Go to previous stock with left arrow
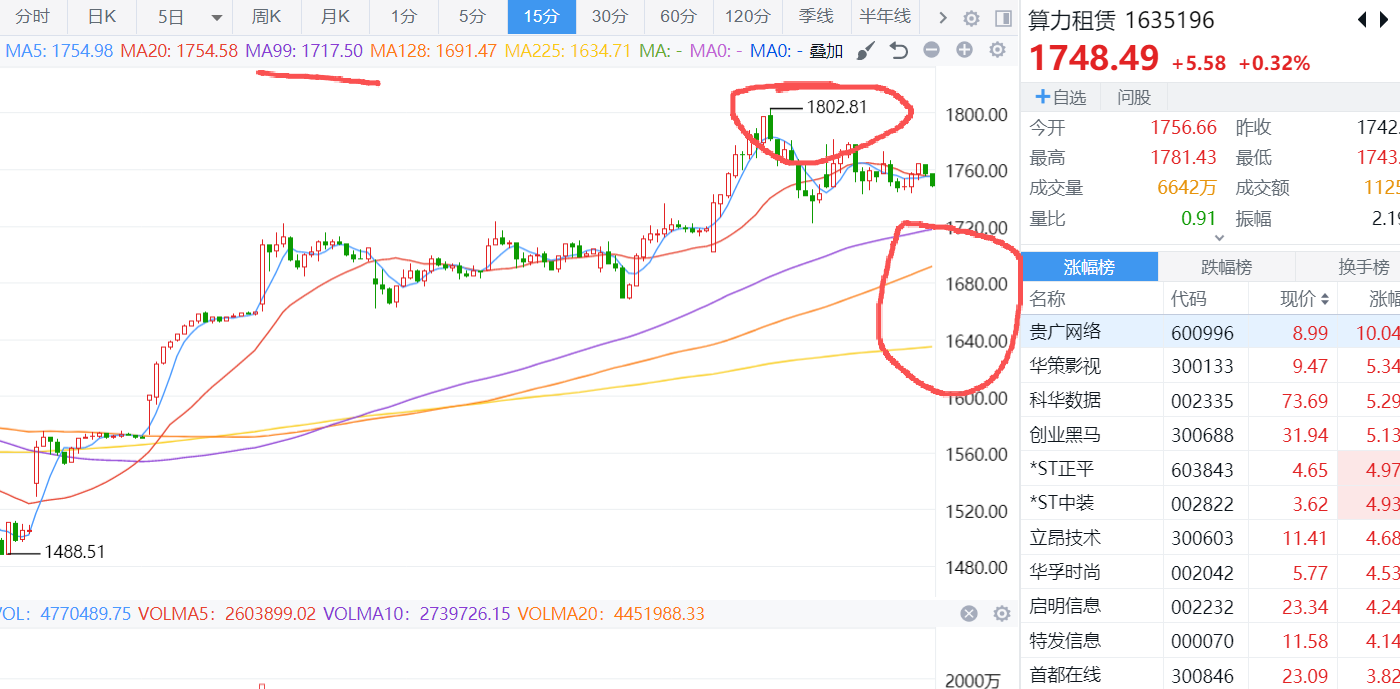The height and width of the screenshot is (689, 1400). [1361, 20]
